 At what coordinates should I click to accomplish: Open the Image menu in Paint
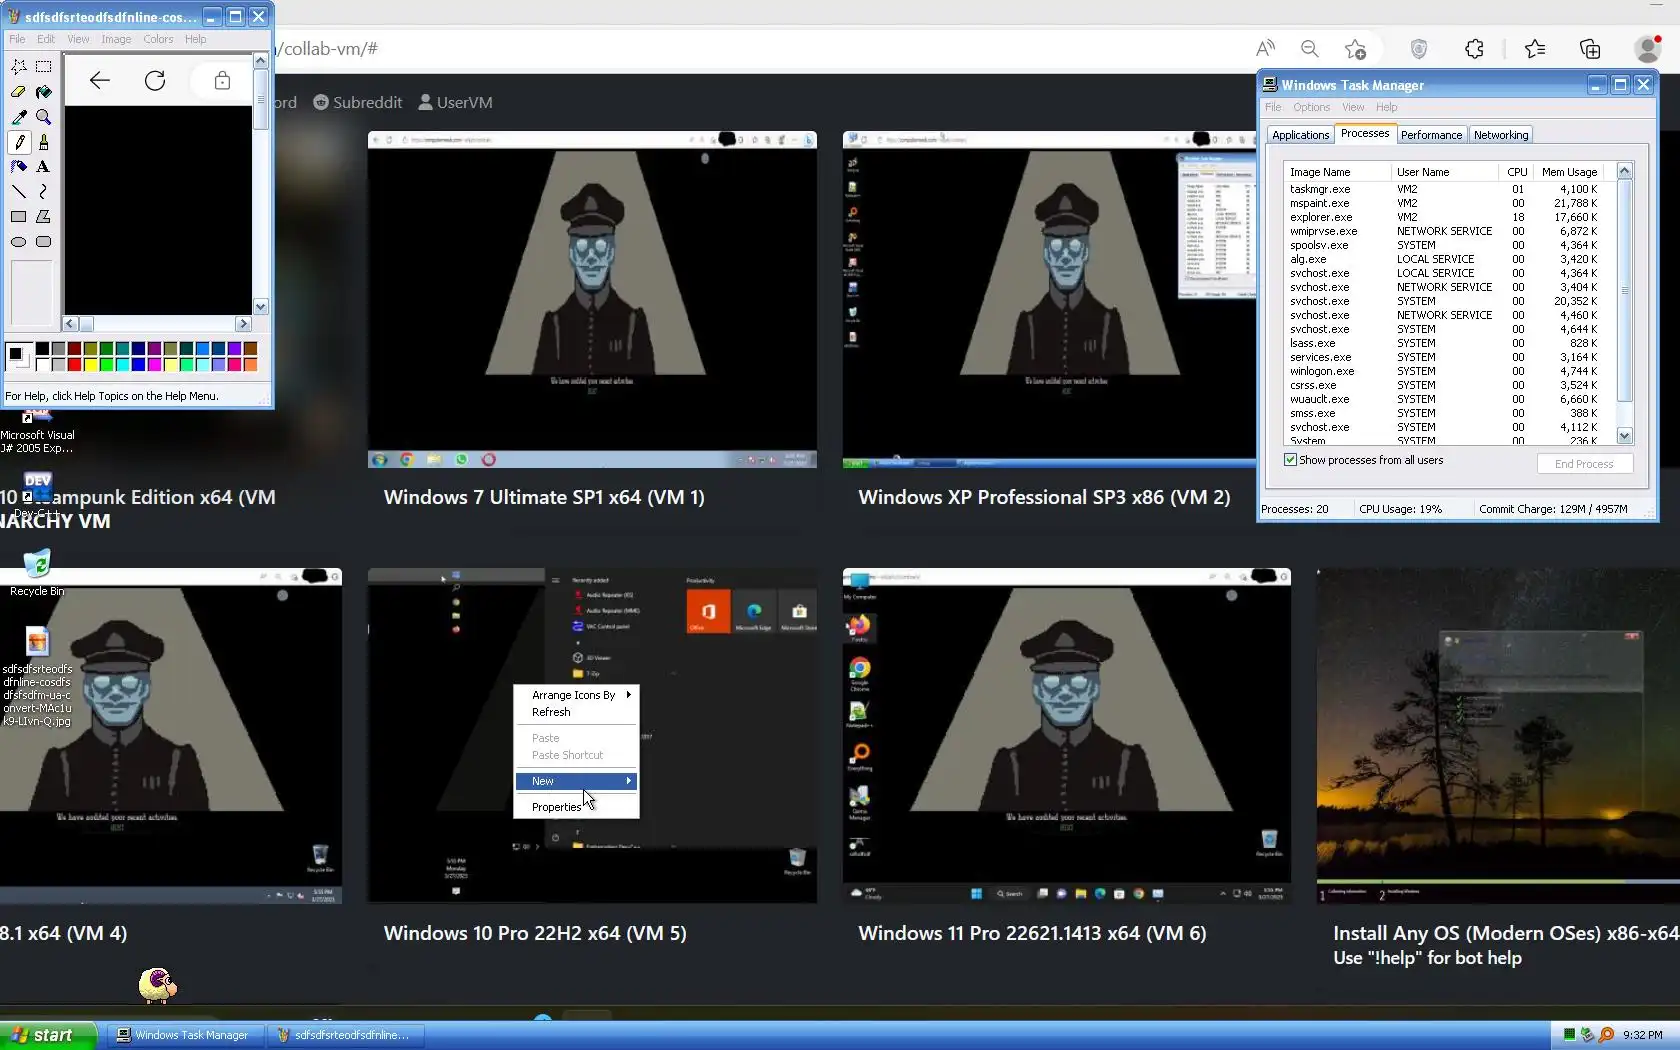pos(116,39)
